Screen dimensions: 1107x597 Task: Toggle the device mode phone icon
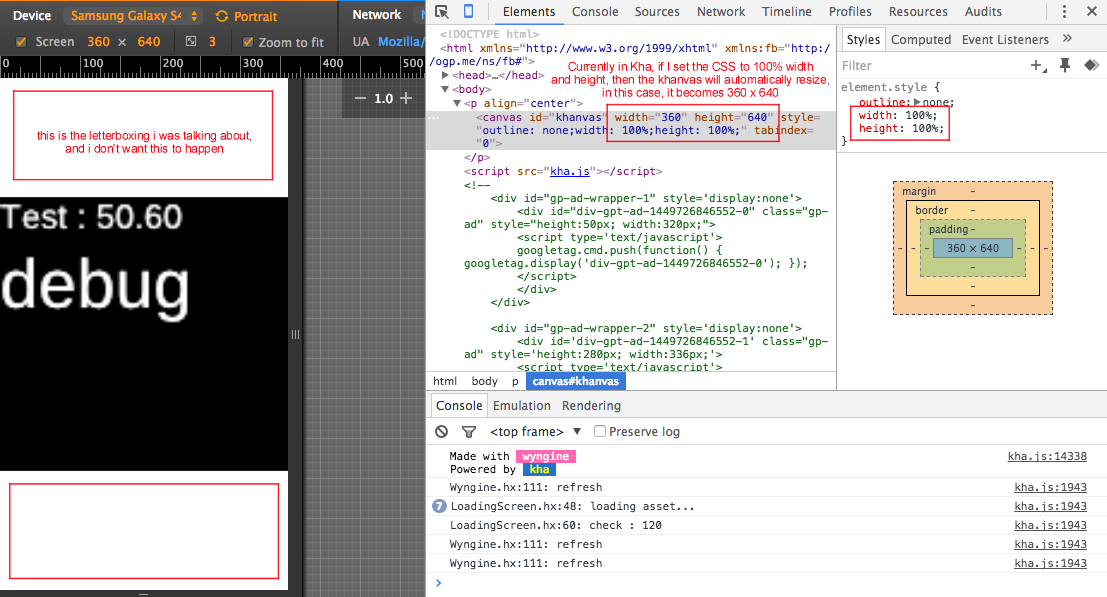pyautogui.click(x=468, y=11)
